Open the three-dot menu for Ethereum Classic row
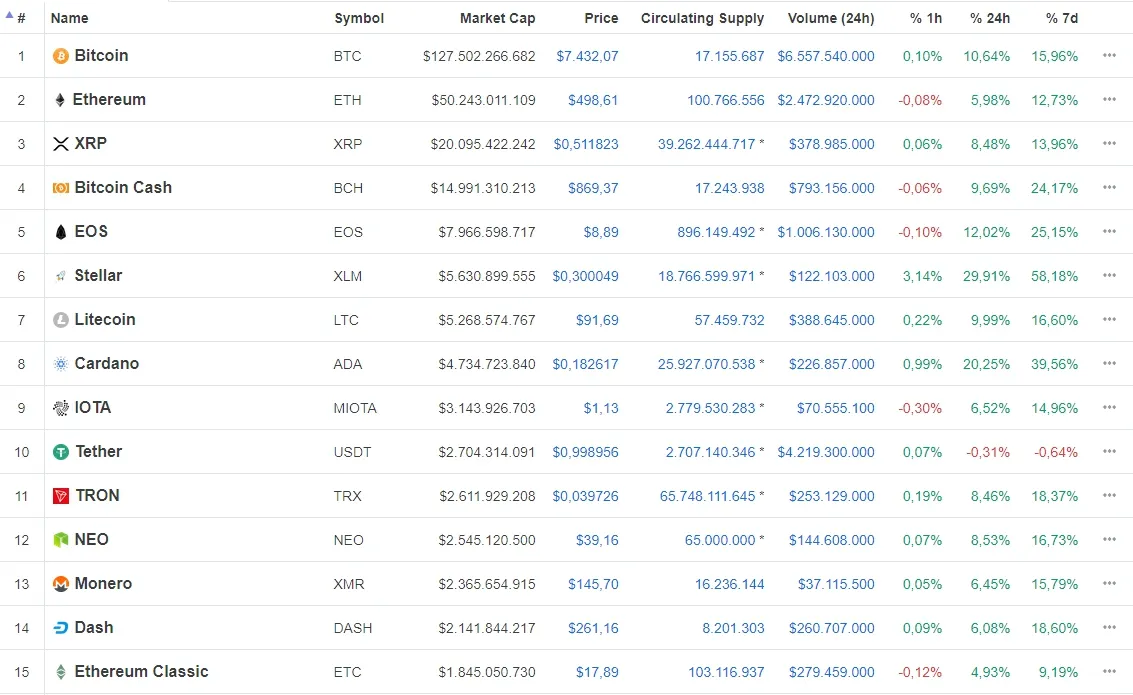 pos(1109,672)
